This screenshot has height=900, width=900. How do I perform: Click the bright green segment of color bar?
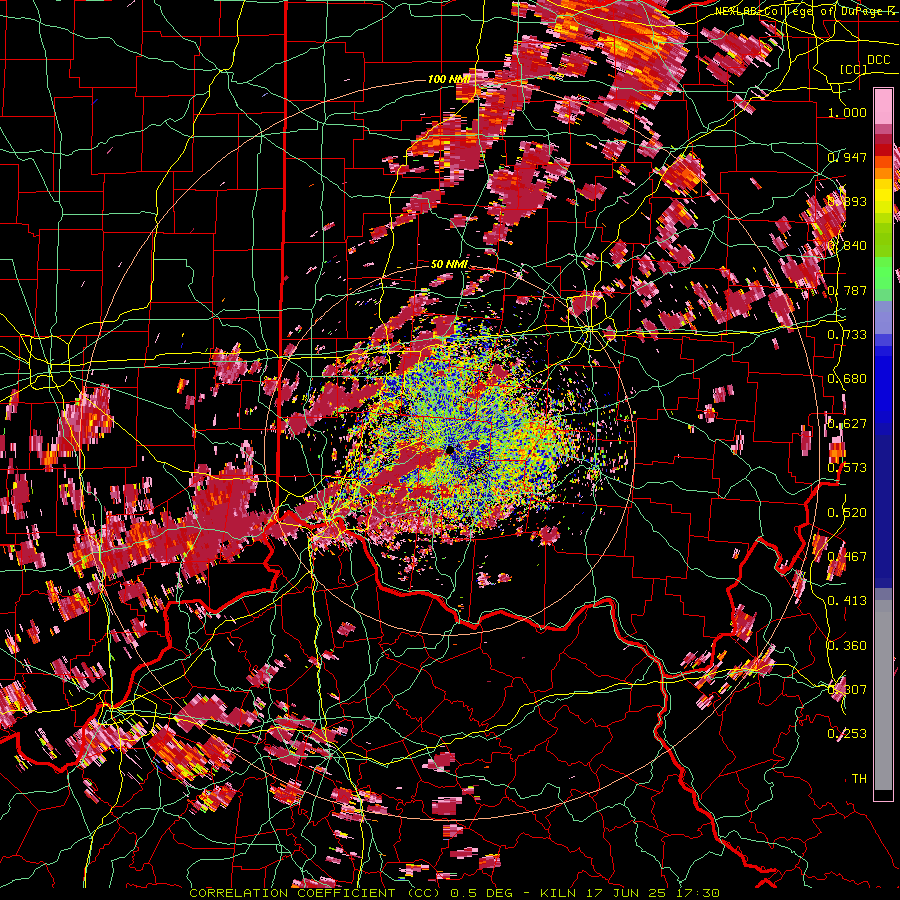[x=883, y=273]
